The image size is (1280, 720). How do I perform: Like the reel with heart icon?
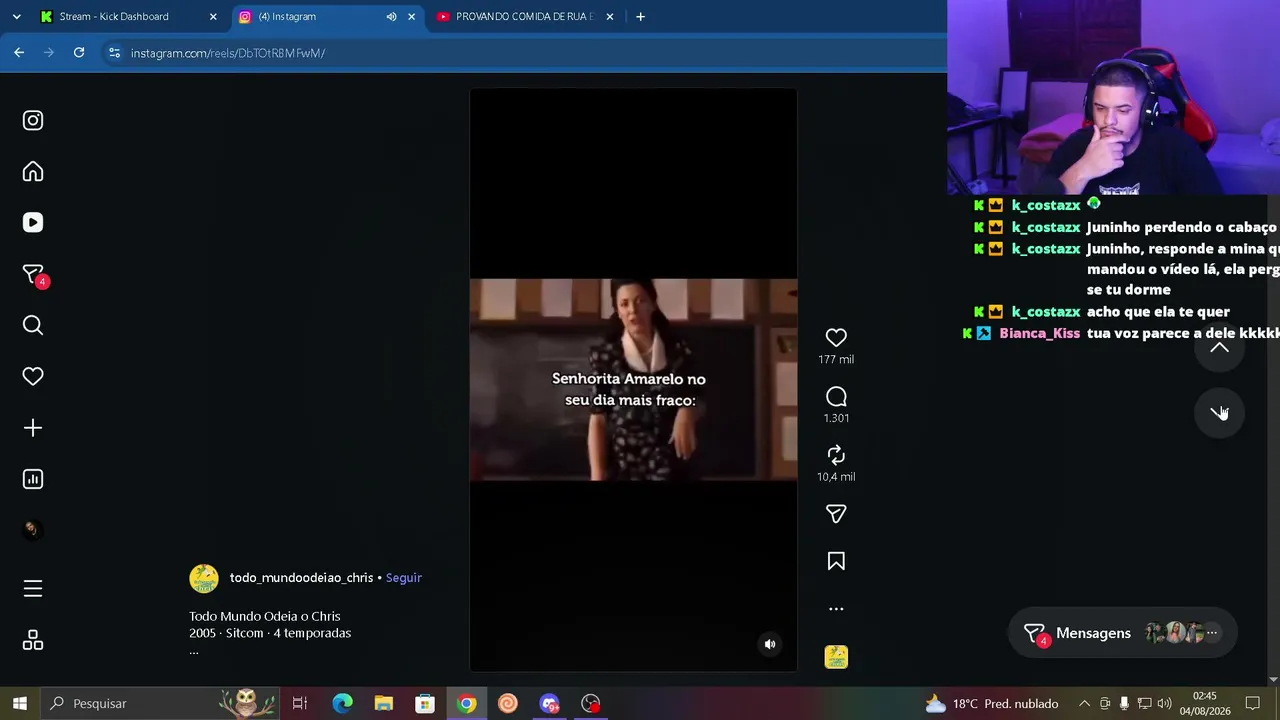[836, 338]
